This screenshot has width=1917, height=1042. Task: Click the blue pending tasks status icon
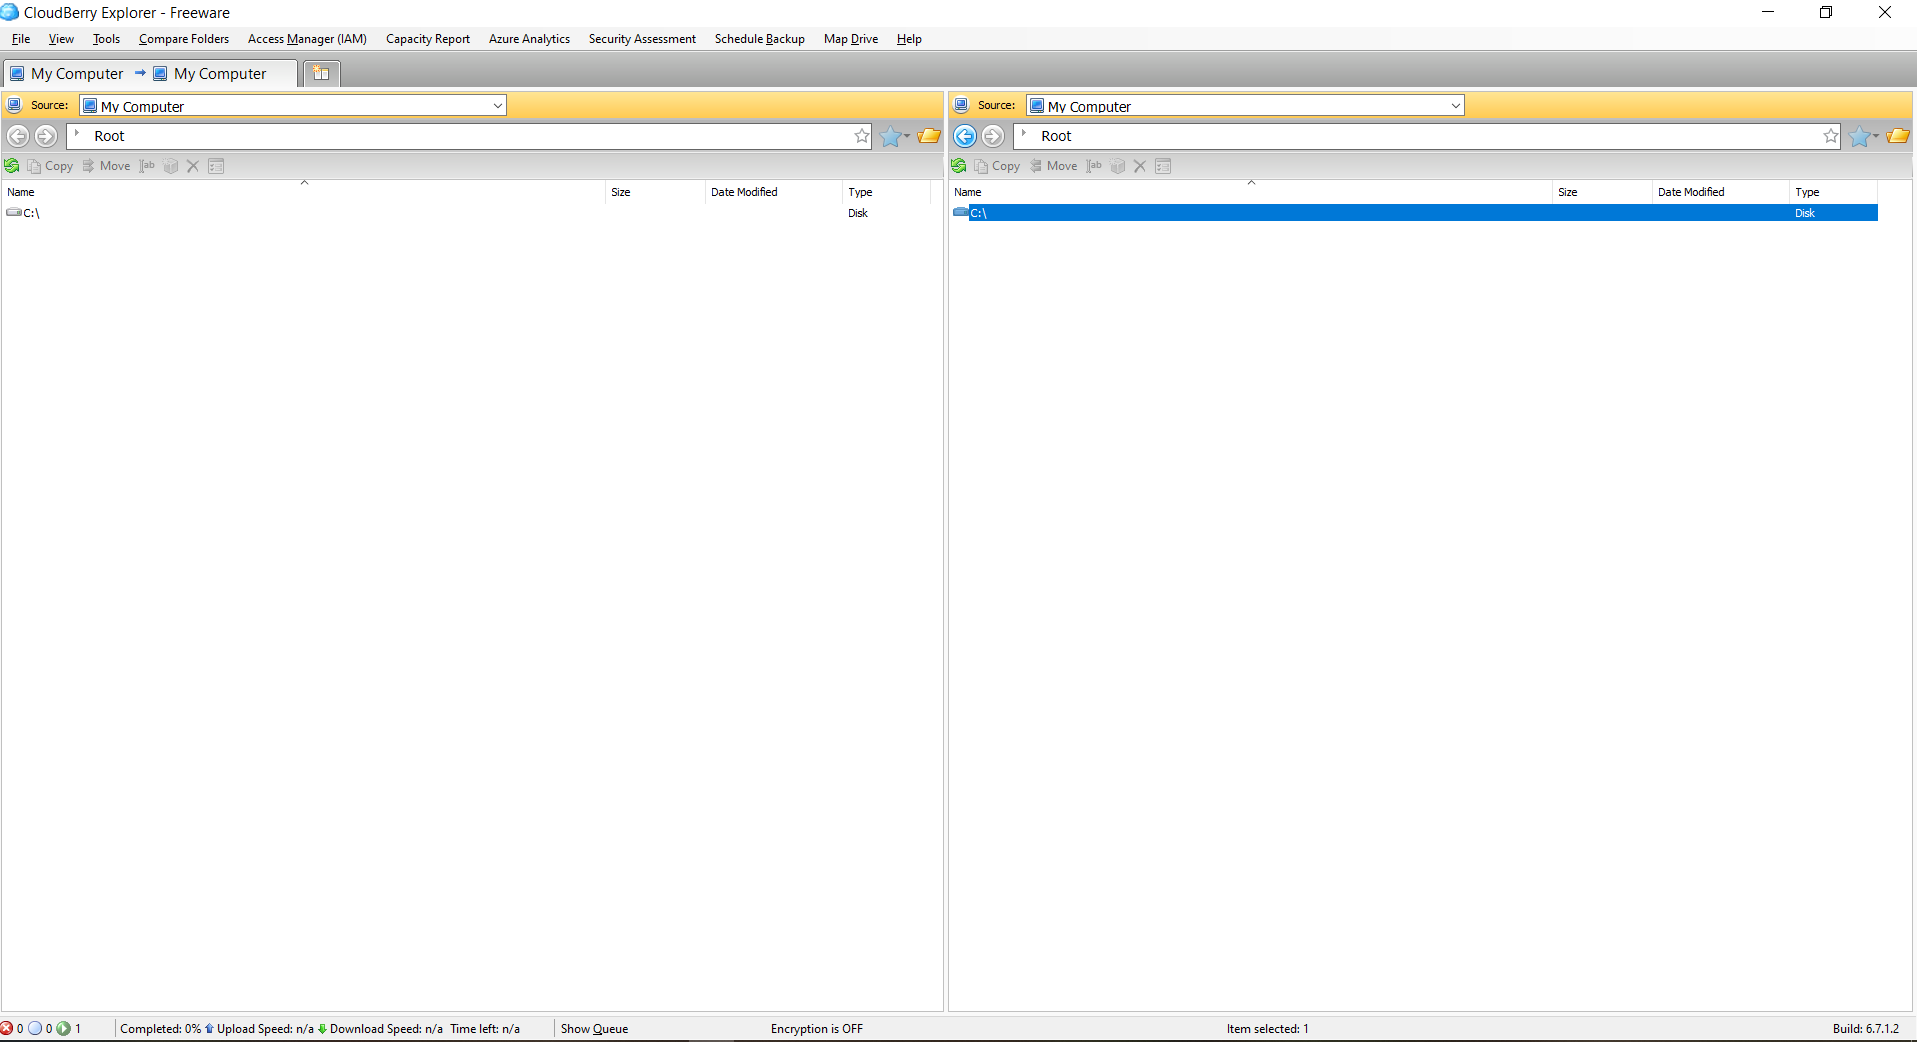coord(35,1028)
